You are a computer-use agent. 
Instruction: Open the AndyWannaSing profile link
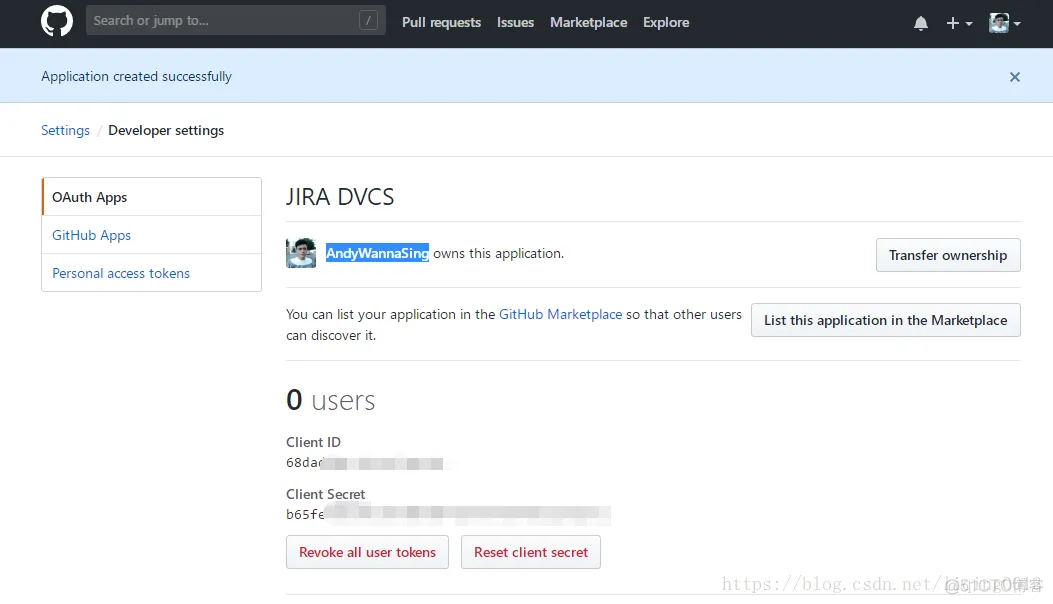click(377, 253)
